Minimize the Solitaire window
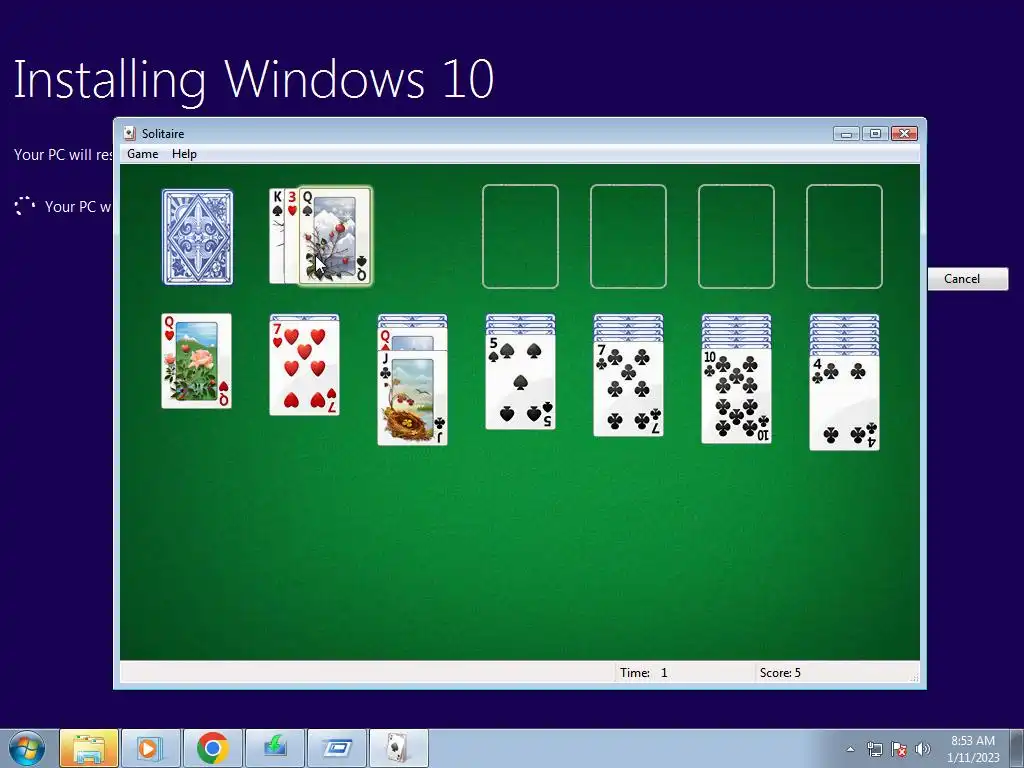Screen dimensions: 1024x768 point(846,134)
